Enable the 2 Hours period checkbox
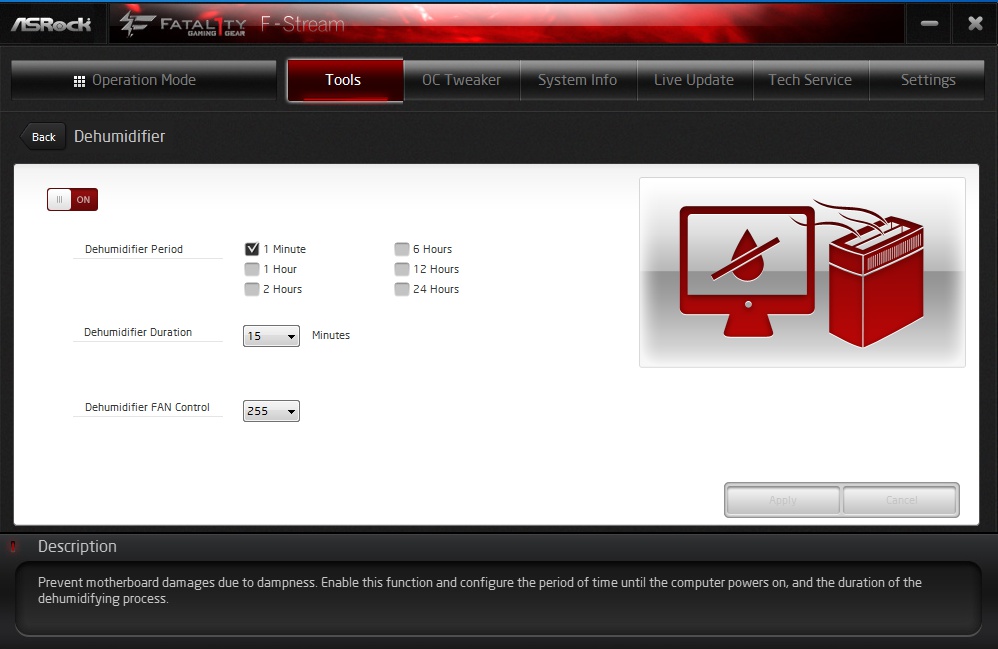 pyautogui.click(x=252, y=289)
